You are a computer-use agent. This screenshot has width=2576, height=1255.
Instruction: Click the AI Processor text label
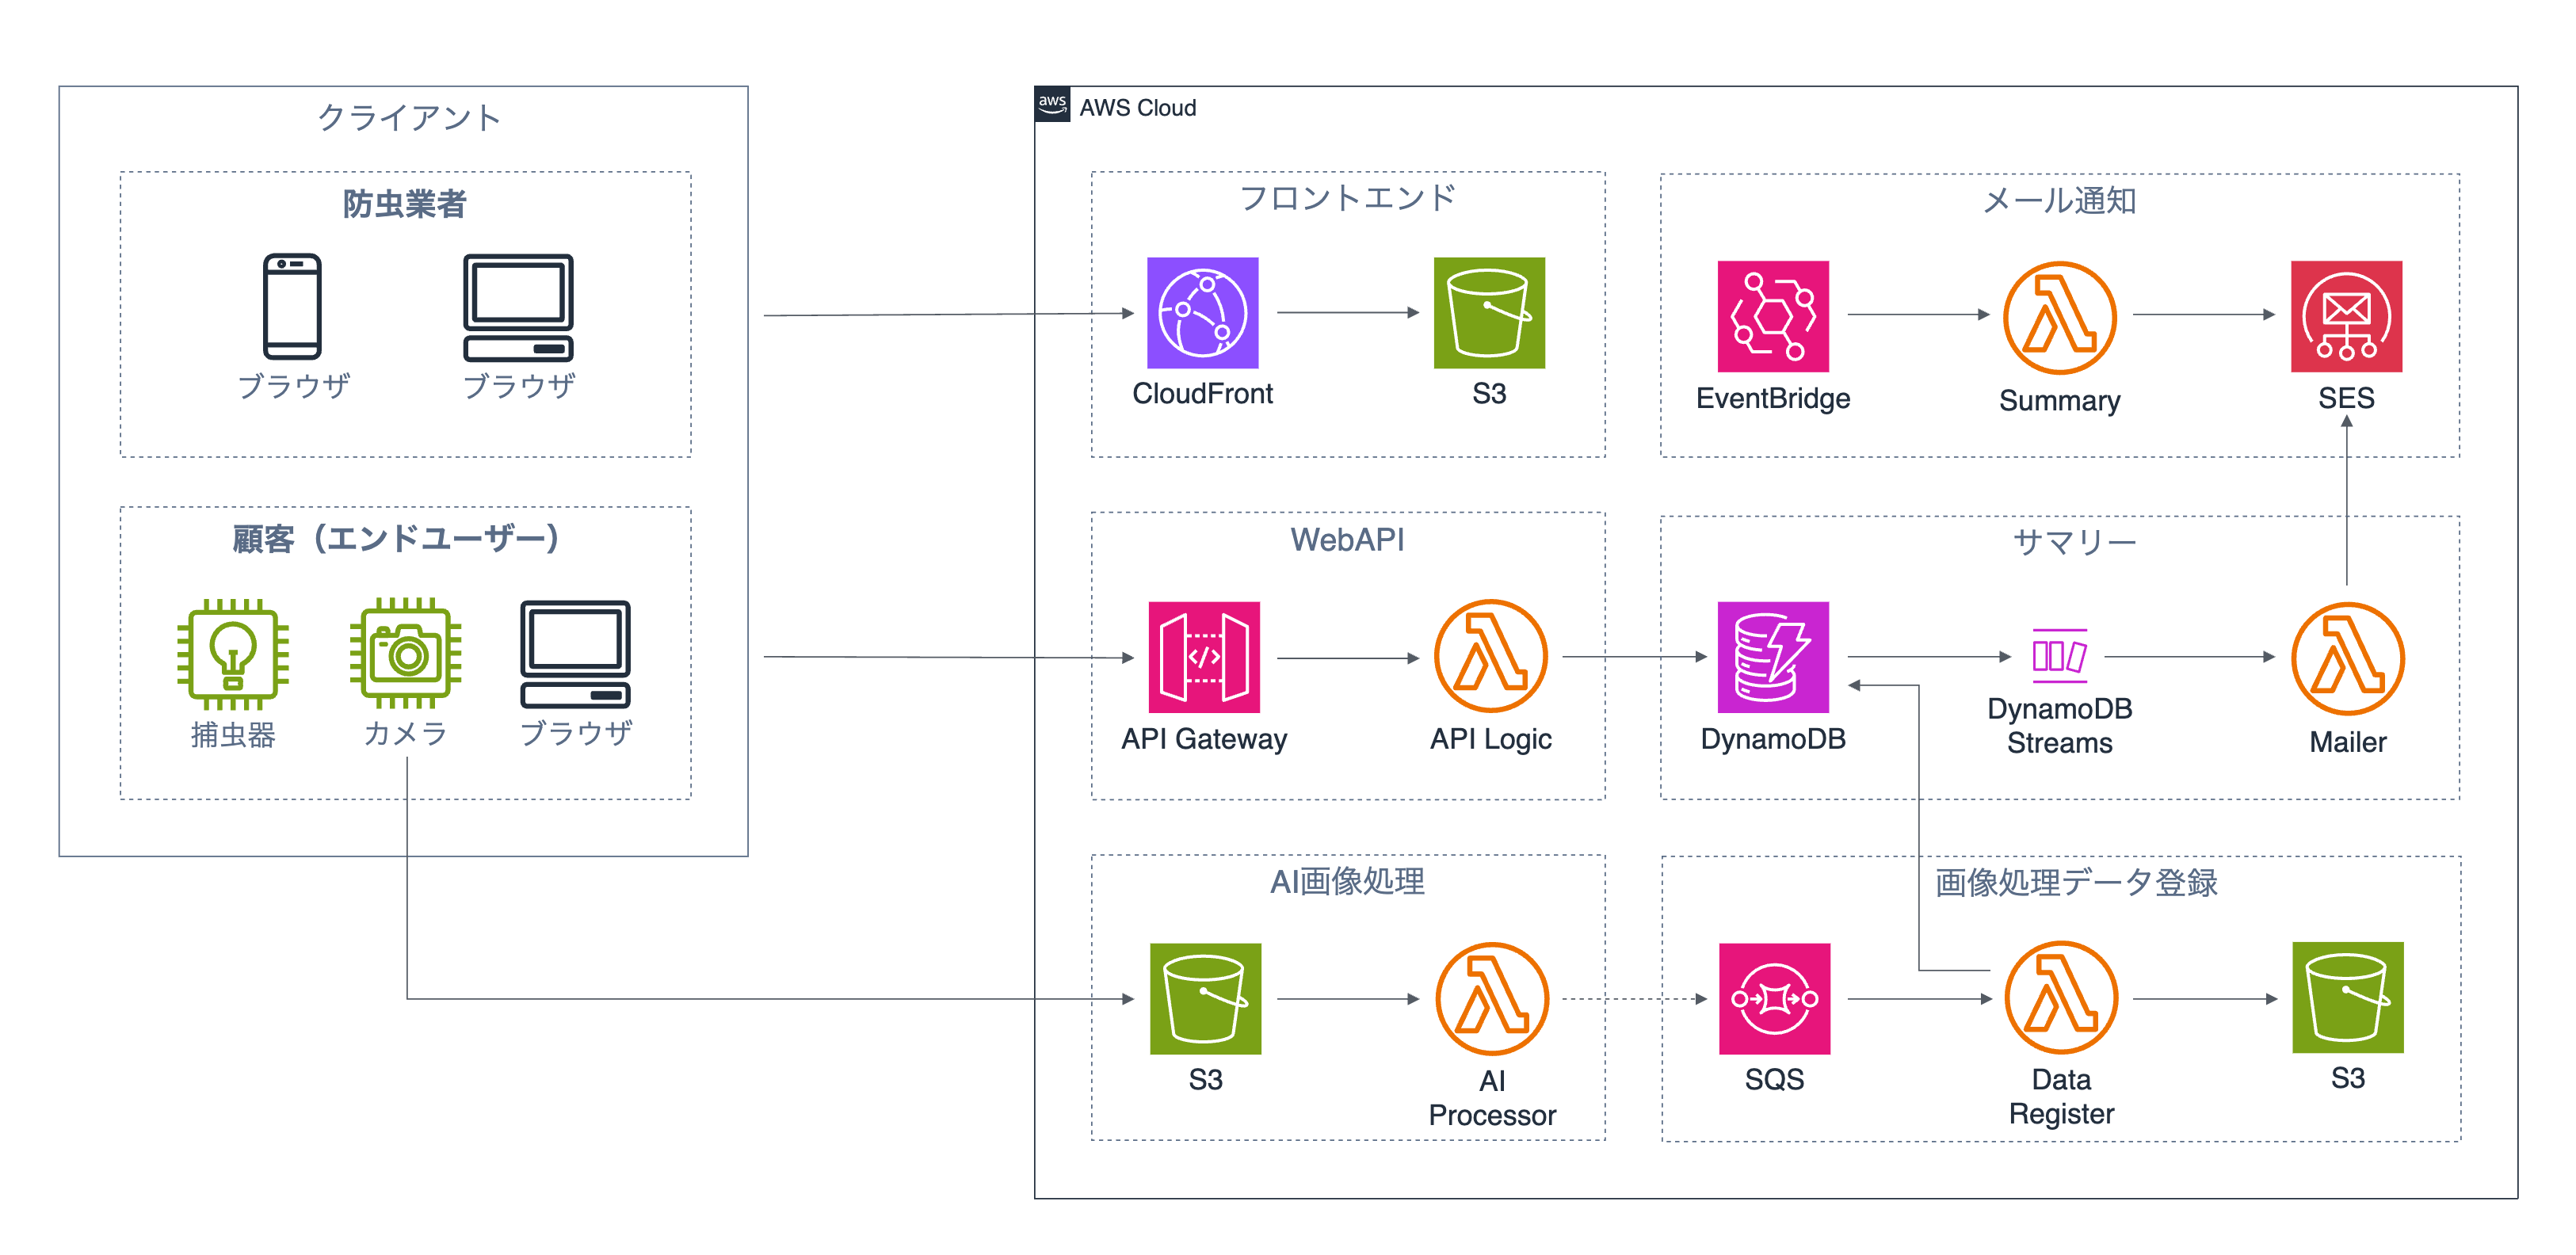pyautogui.click(x=1491, y=1098)
